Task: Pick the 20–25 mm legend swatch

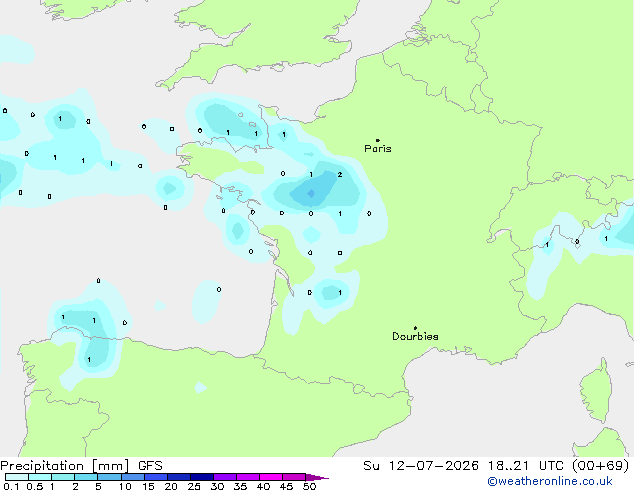Action: pos(179,477)
